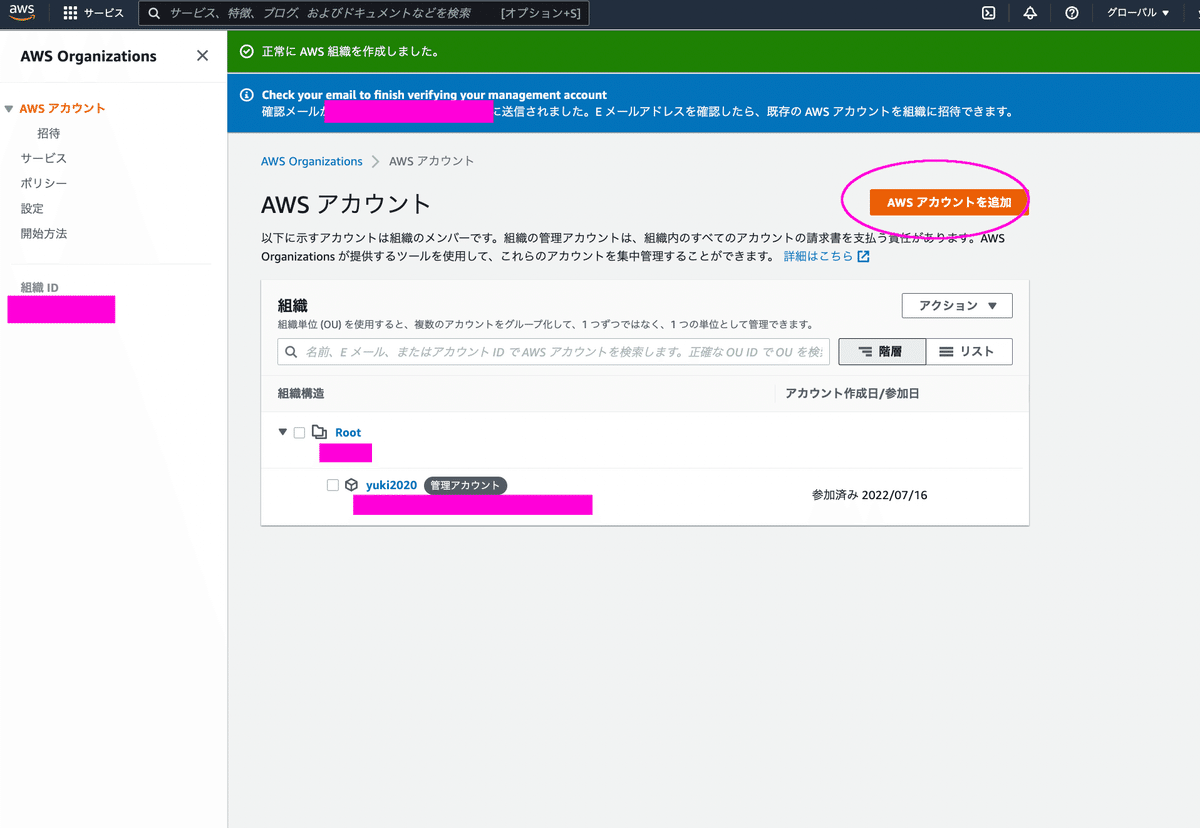Viewport: 1200px width, 828px height.
Task: Tick the yuki2020 account checkbox
Action: (x=333, y=485)
